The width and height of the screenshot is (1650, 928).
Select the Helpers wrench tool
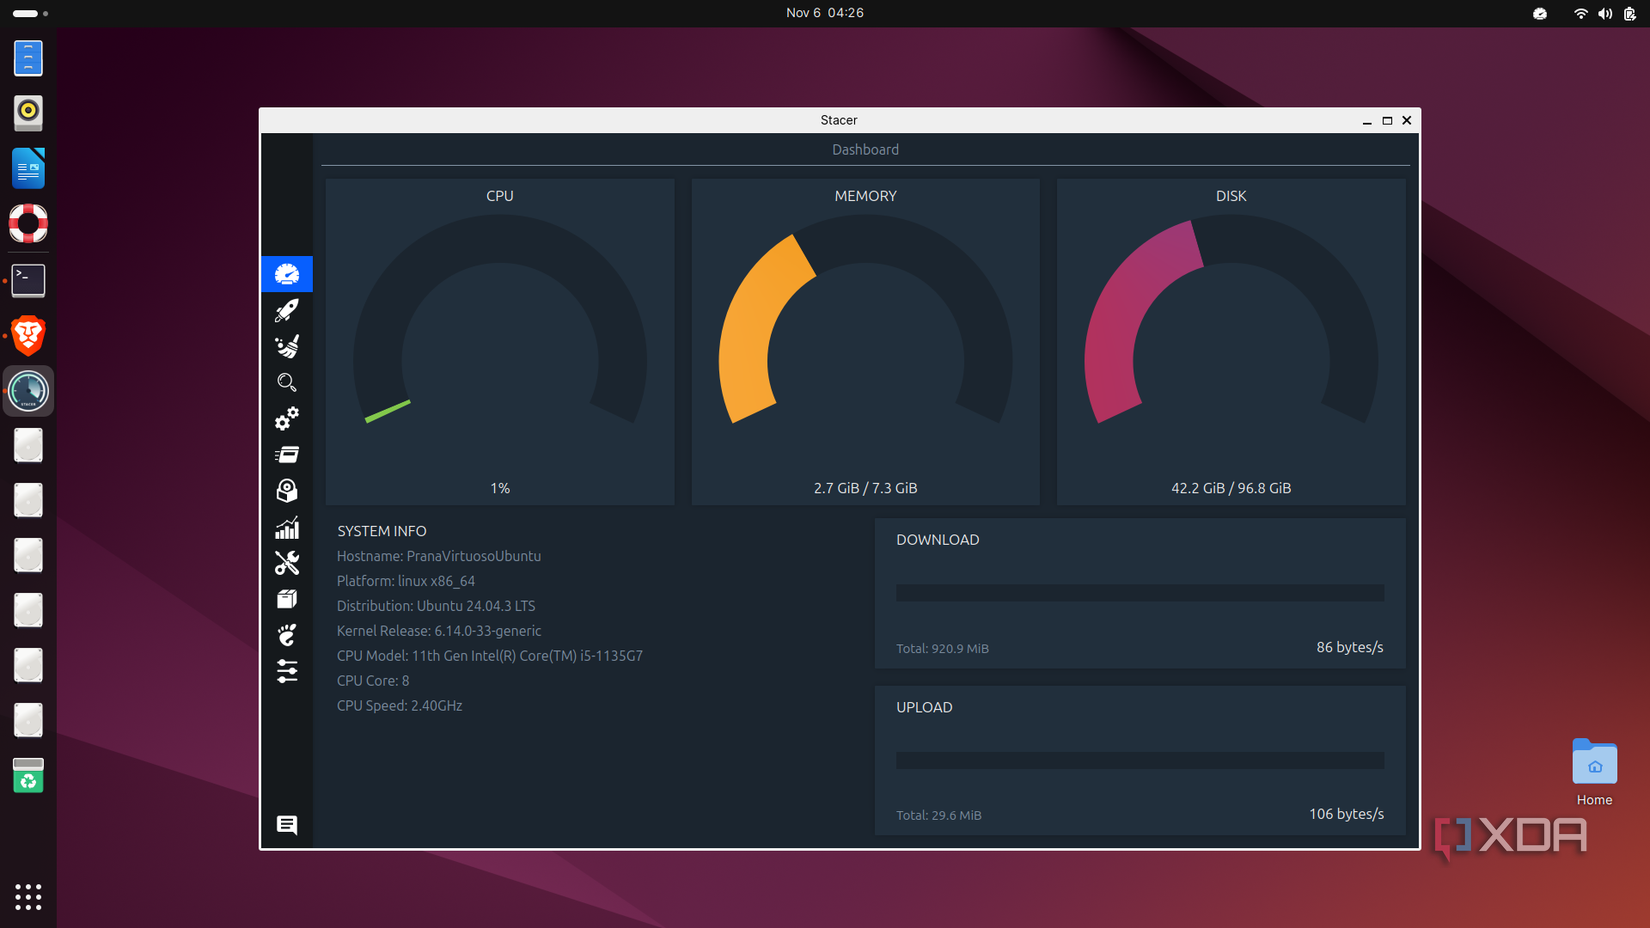(x=287, y=563)
